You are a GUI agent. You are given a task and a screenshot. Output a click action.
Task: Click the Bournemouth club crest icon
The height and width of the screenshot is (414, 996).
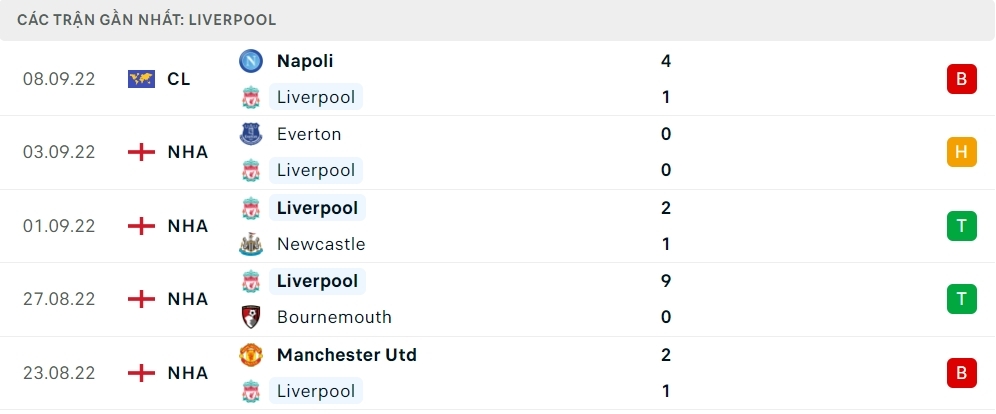pos(250,317)
